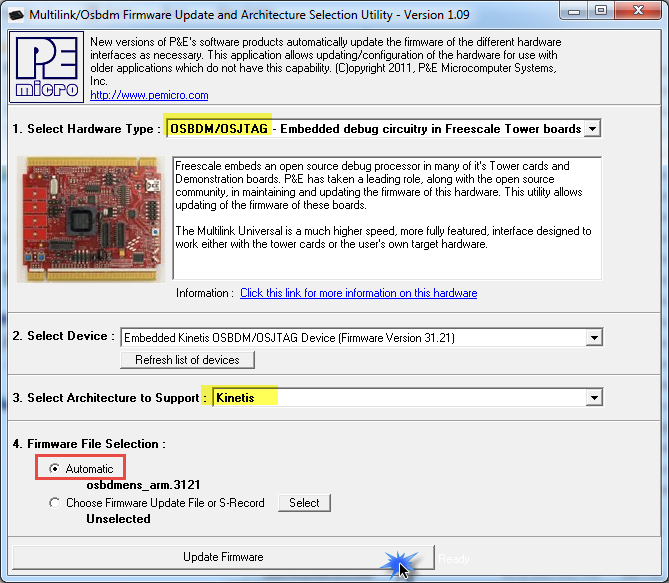Follow the more information on this hardware link
This screenshot has height=583, width=669.
tap(358, 293)
